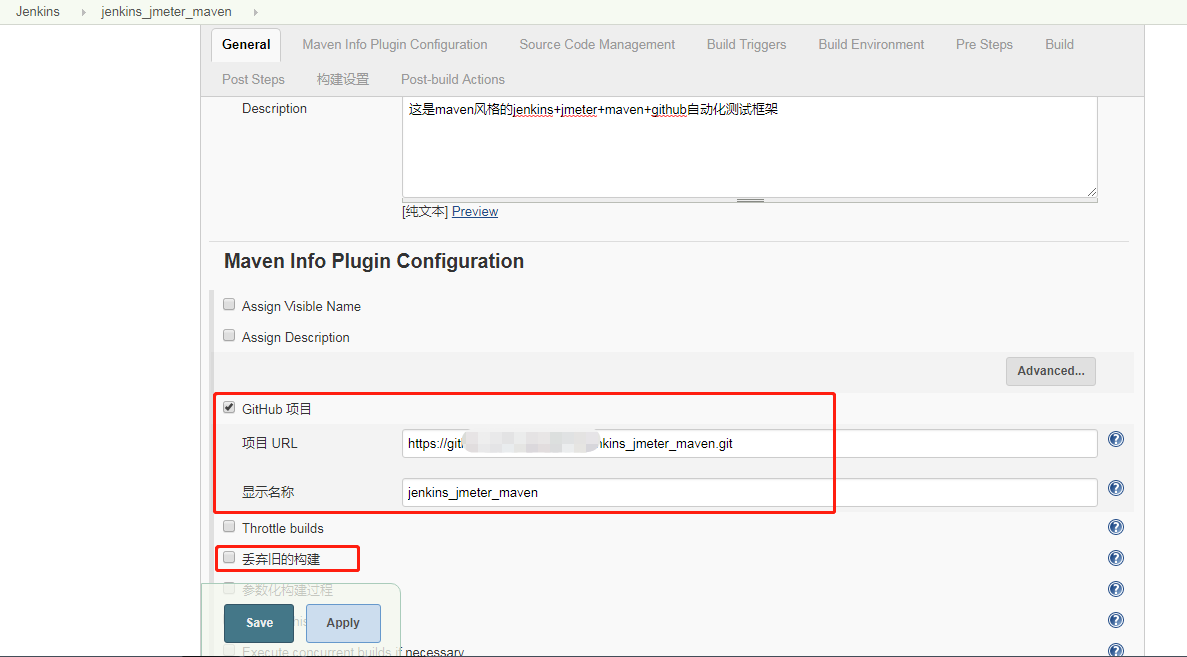Enable the Throttle builds checkbox
Viewport: 1187px width, 657px height.
pyautogui.click(x=228, y=525)
